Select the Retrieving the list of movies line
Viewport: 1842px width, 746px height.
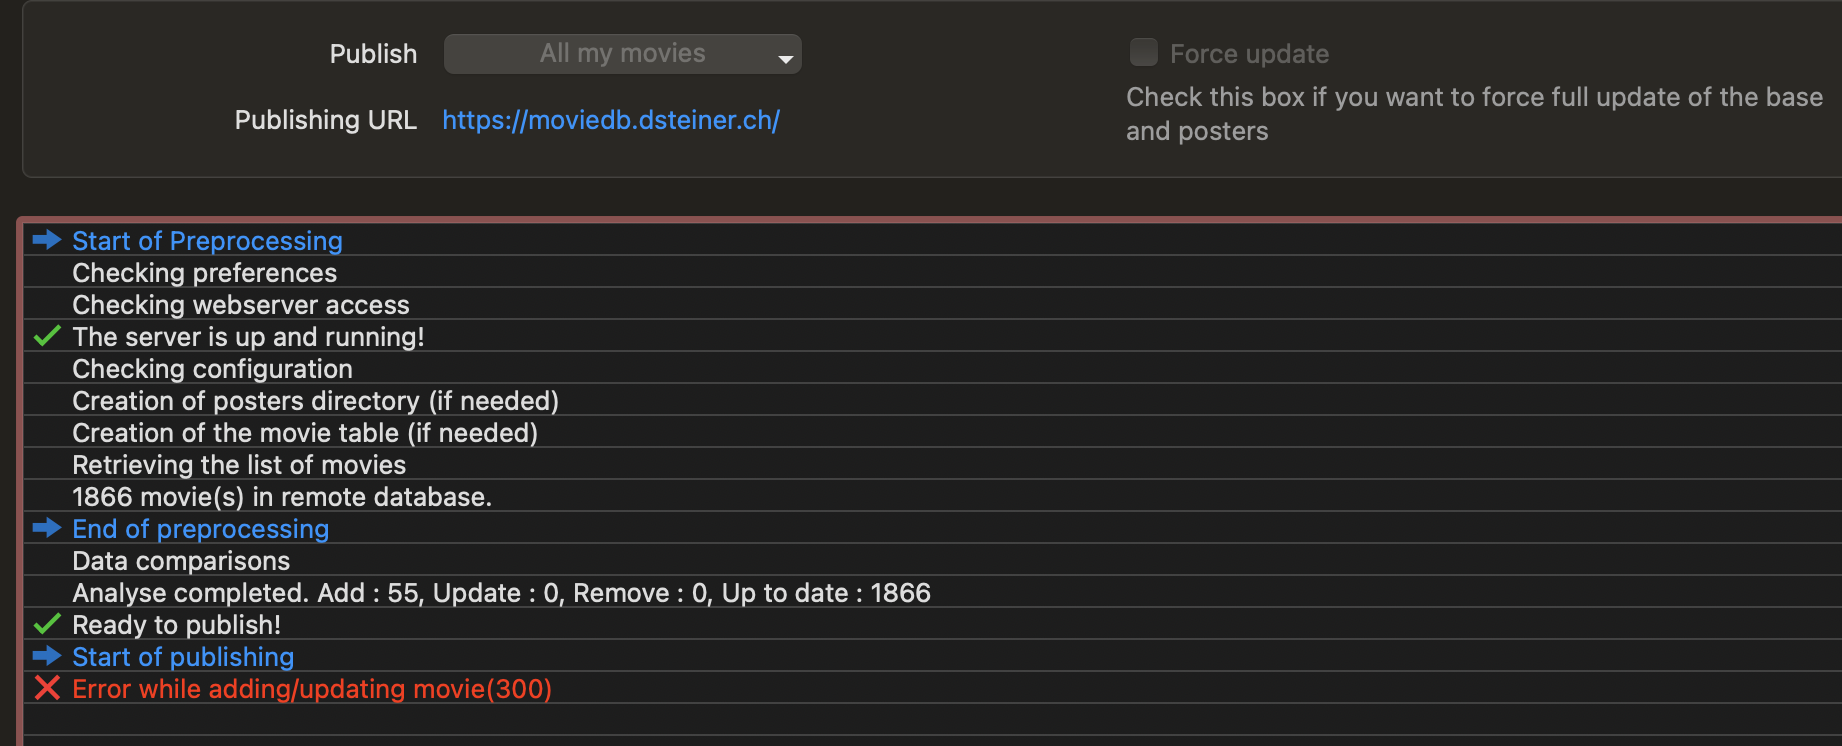[x=239, y=465]
